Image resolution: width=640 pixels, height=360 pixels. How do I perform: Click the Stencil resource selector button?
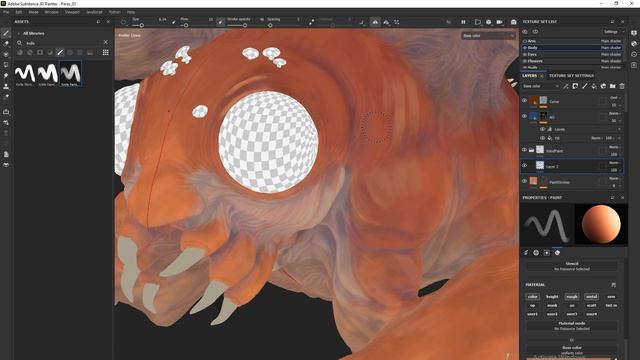point(571,267)
